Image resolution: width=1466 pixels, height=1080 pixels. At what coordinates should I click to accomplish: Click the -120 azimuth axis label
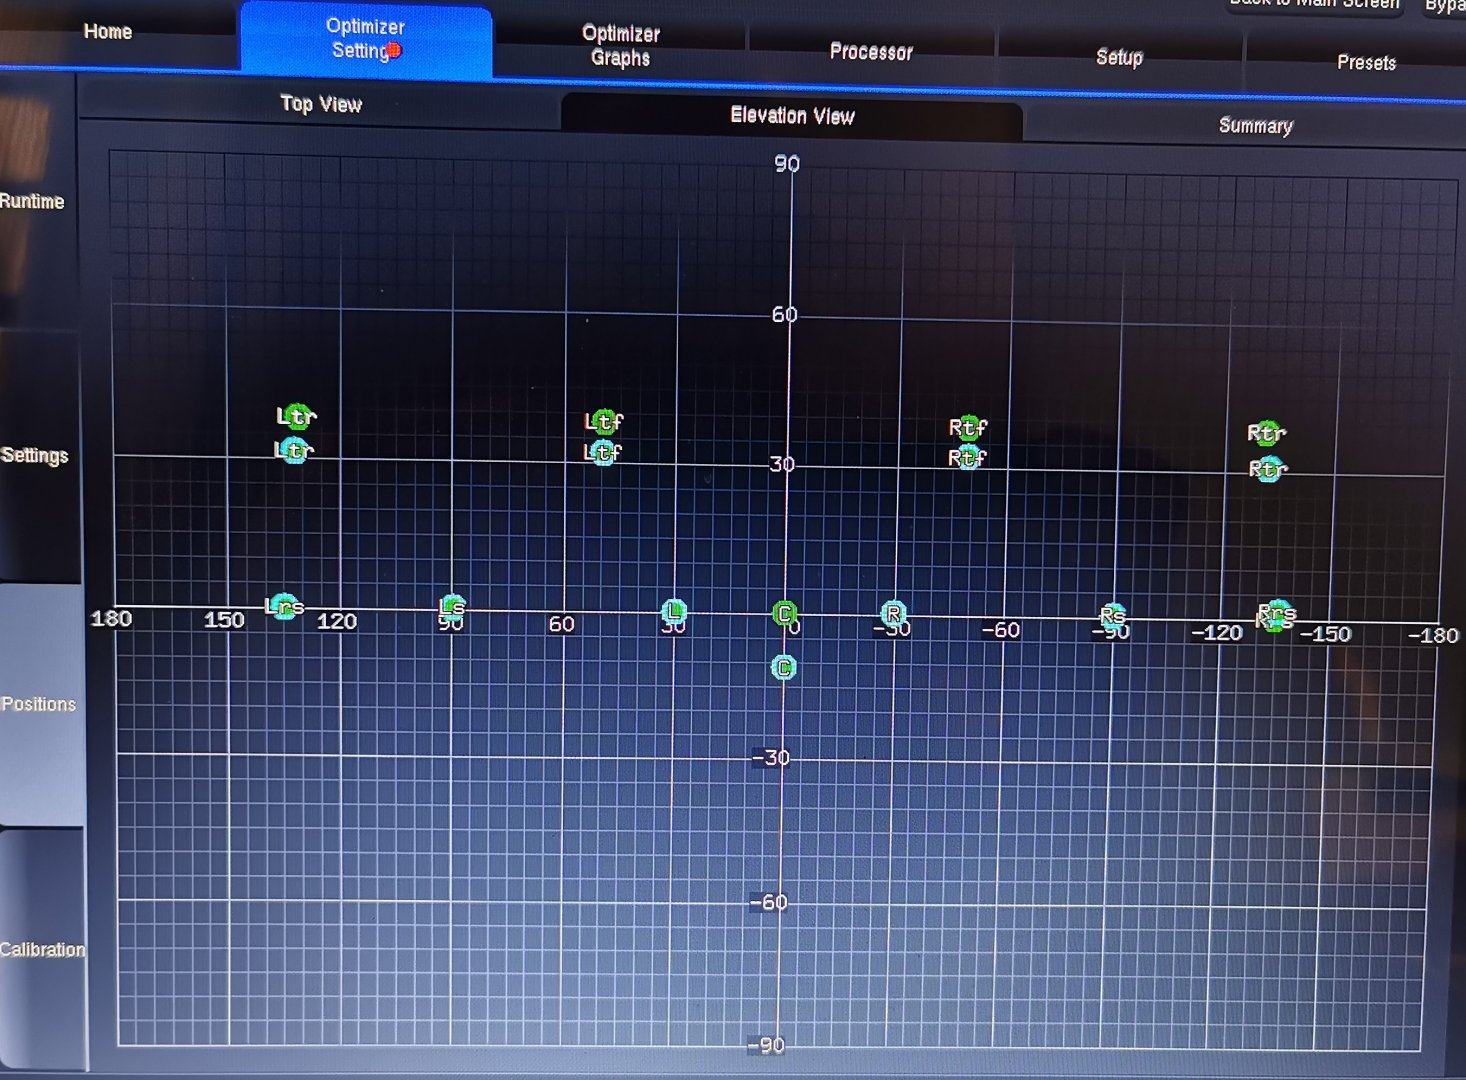[1217, 632]
